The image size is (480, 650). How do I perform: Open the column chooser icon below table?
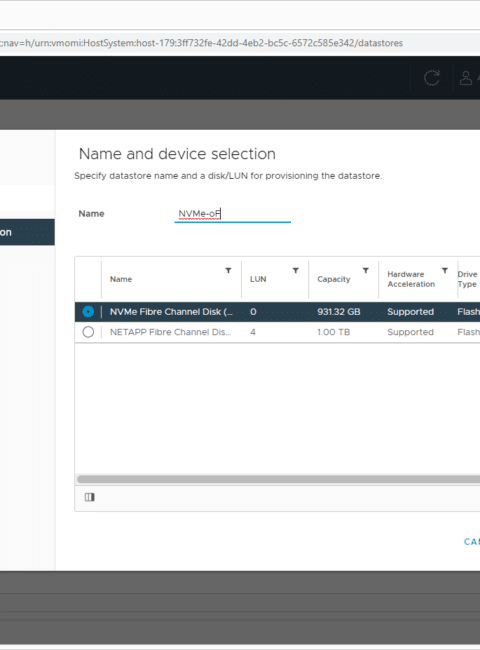tap(90, 497)
